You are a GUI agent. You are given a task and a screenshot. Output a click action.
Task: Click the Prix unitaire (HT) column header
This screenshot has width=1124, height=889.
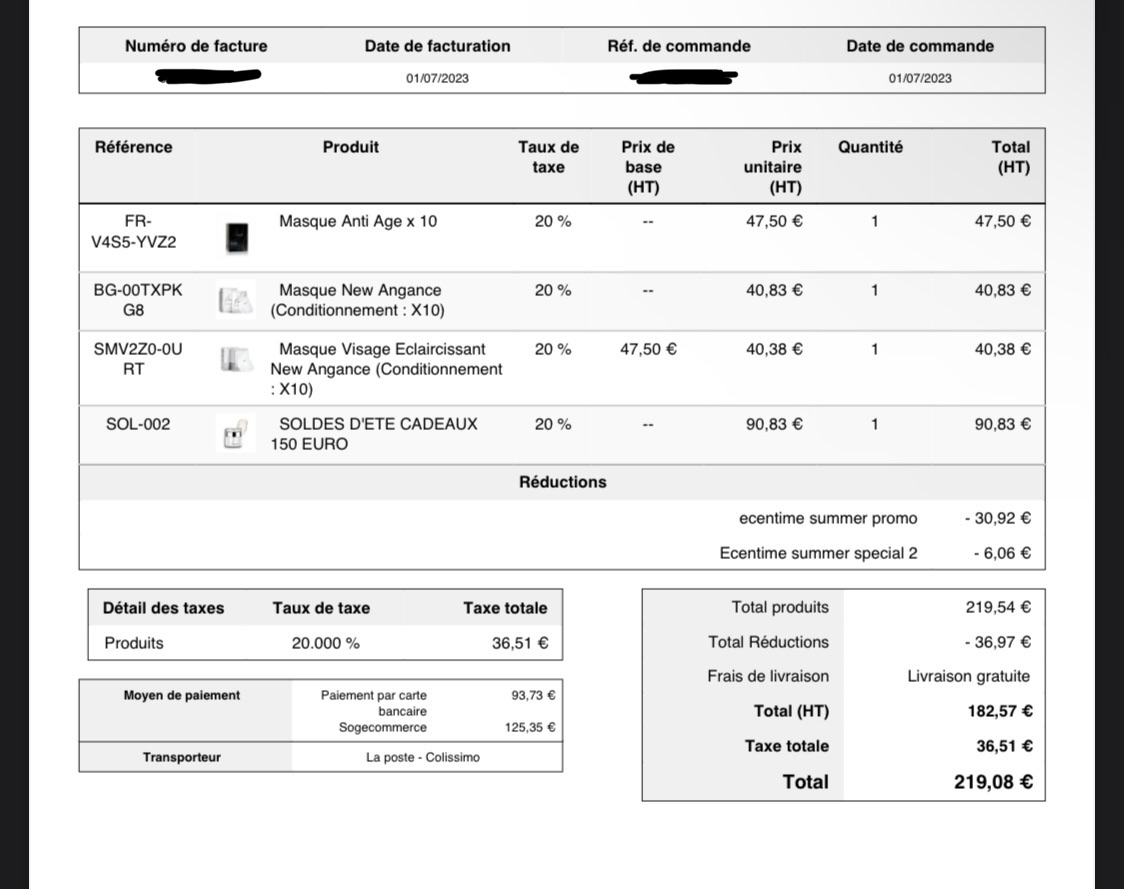coord(773,167)
